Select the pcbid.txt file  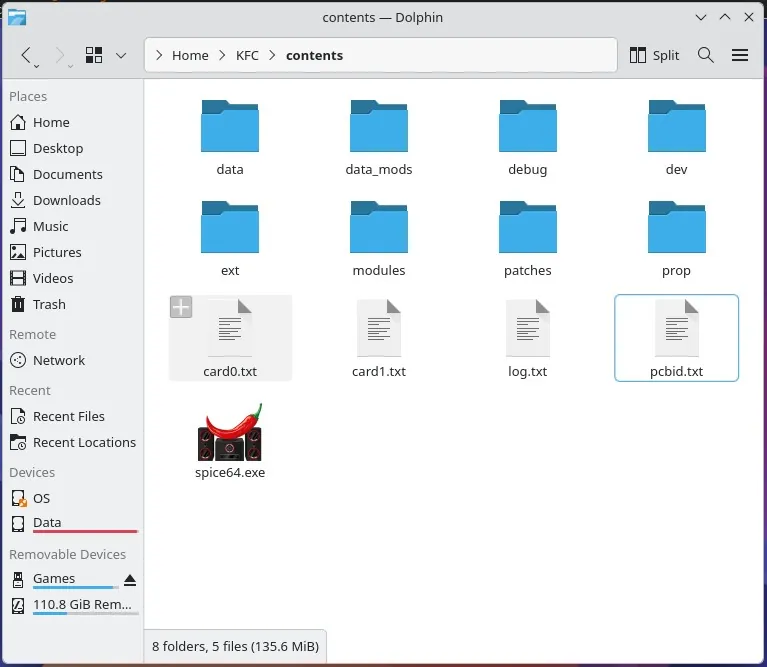click(x=677, y=336)
